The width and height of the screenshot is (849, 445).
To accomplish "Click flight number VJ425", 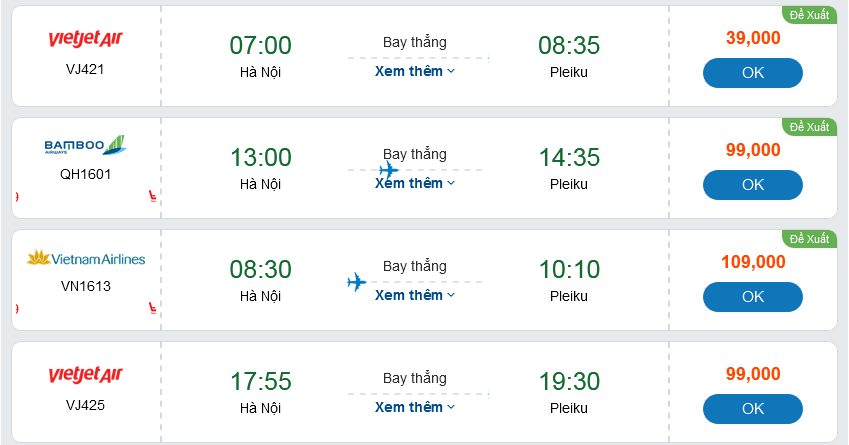I will 85,405.
